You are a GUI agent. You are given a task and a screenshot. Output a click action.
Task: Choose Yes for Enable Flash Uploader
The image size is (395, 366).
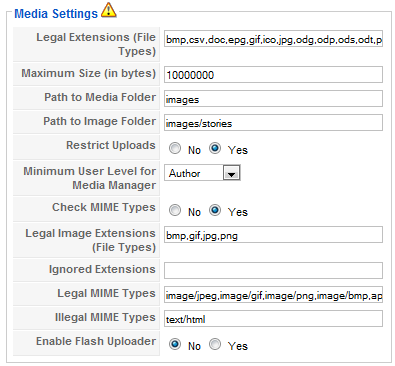tap(215, 344)
